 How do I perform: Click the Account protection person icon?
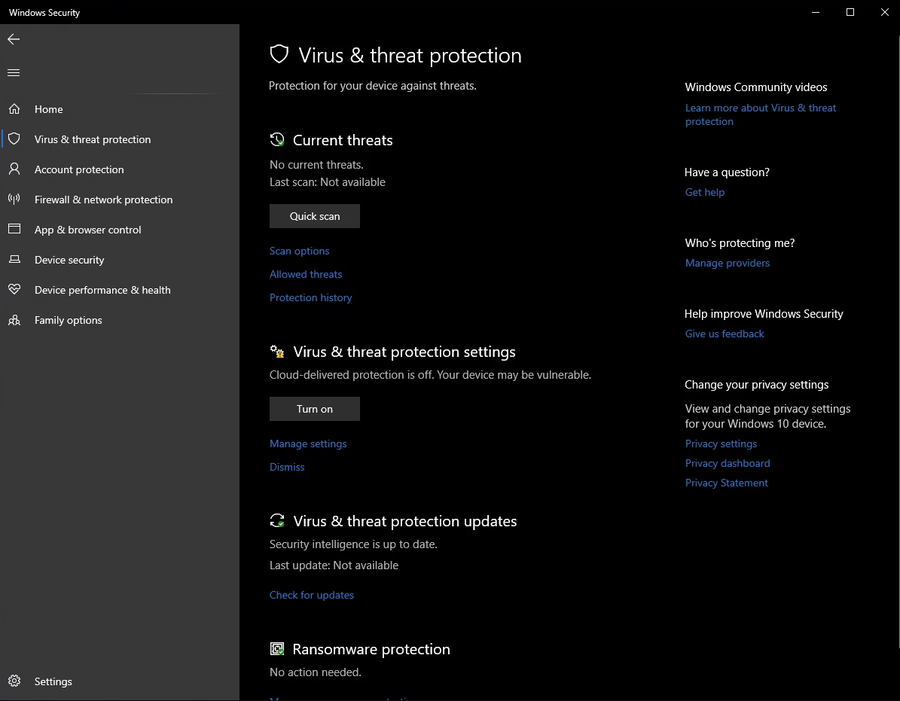[x=14, y=169]
